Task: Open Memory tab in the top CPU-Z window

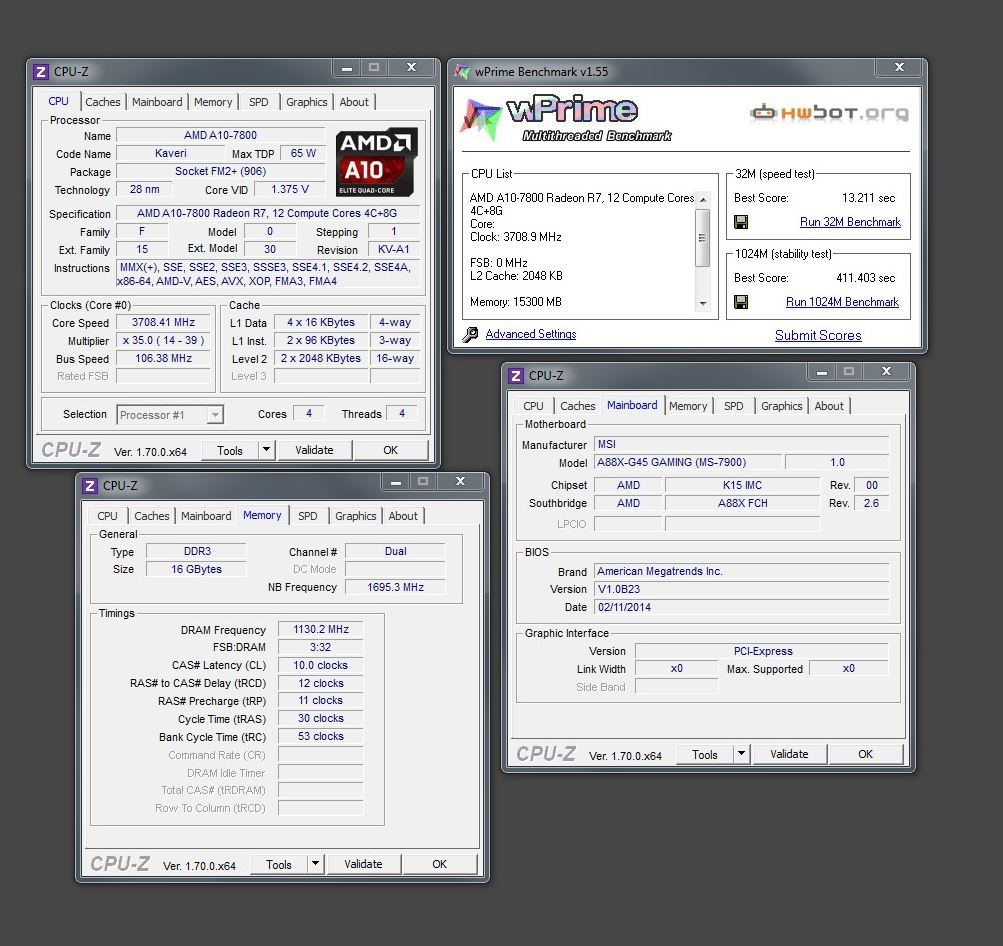Action: 213,102
